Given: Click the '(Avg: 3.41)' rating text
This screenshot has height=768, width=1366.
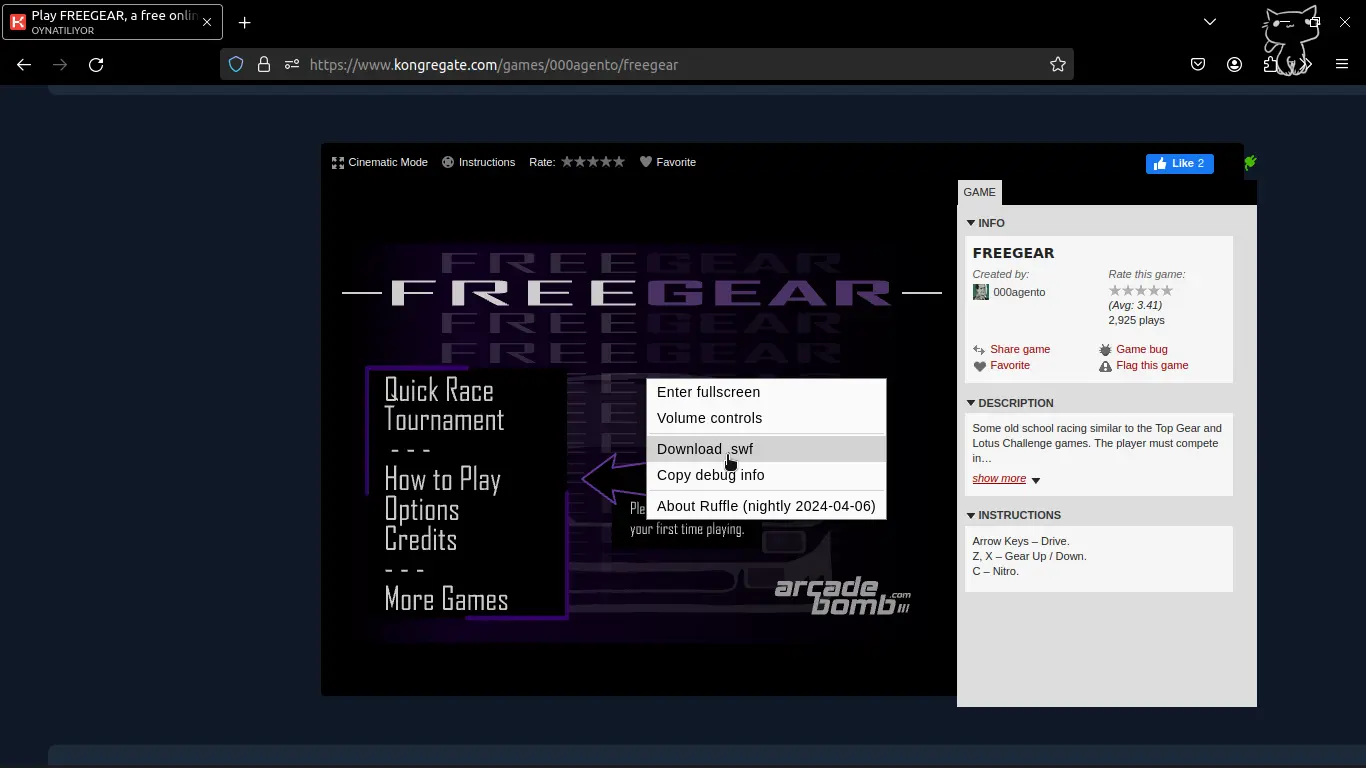Looking at the screenshot, I should tap(1135, 306).
